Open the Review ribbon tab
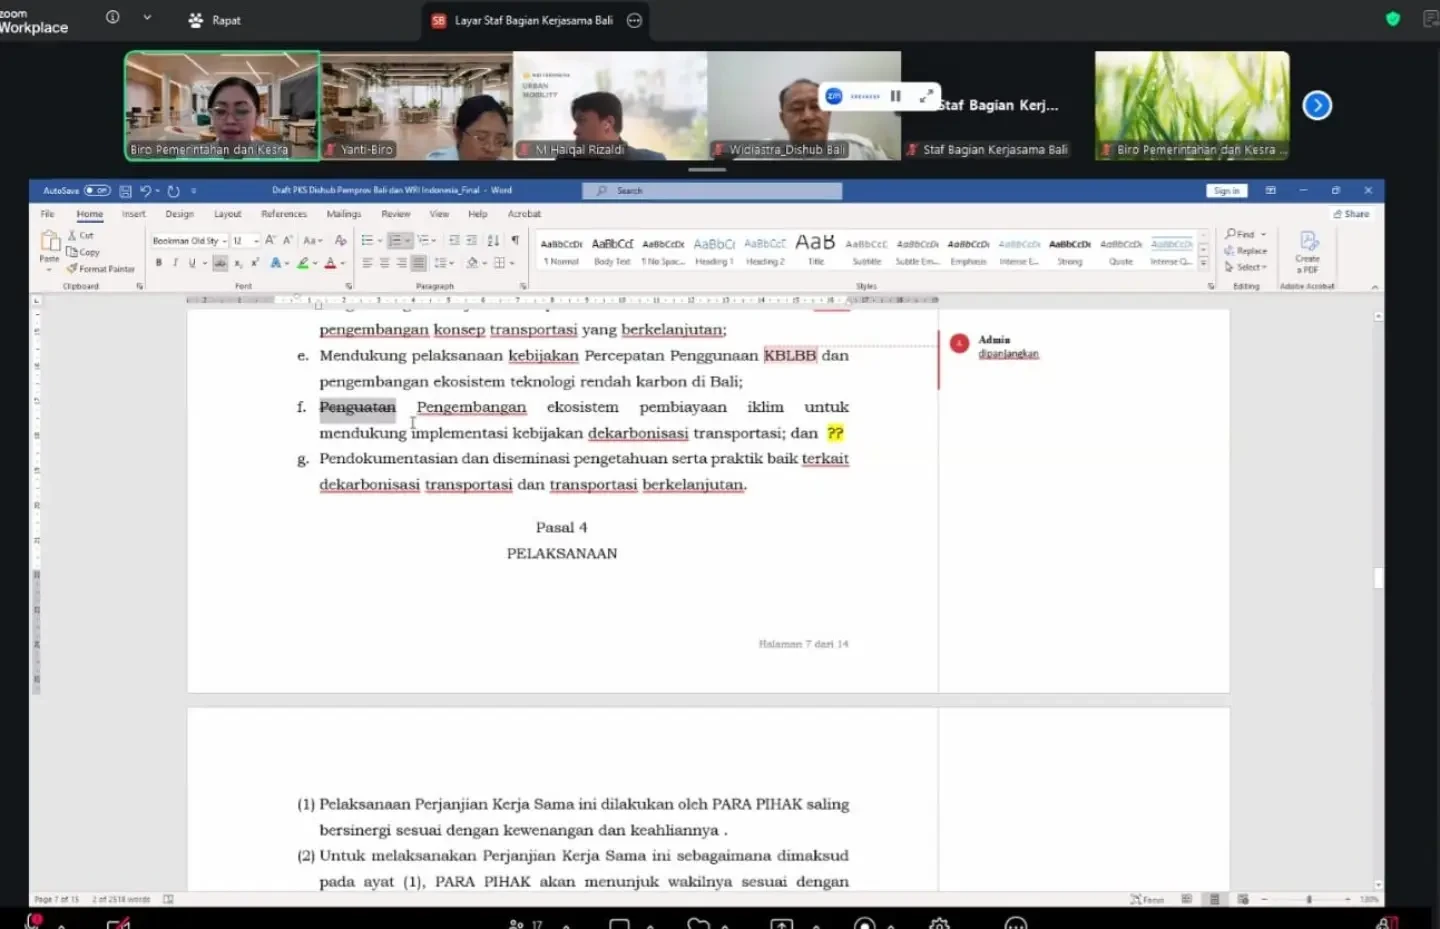The width and height of the screenshot is (1440, 929). pos(396,214)
